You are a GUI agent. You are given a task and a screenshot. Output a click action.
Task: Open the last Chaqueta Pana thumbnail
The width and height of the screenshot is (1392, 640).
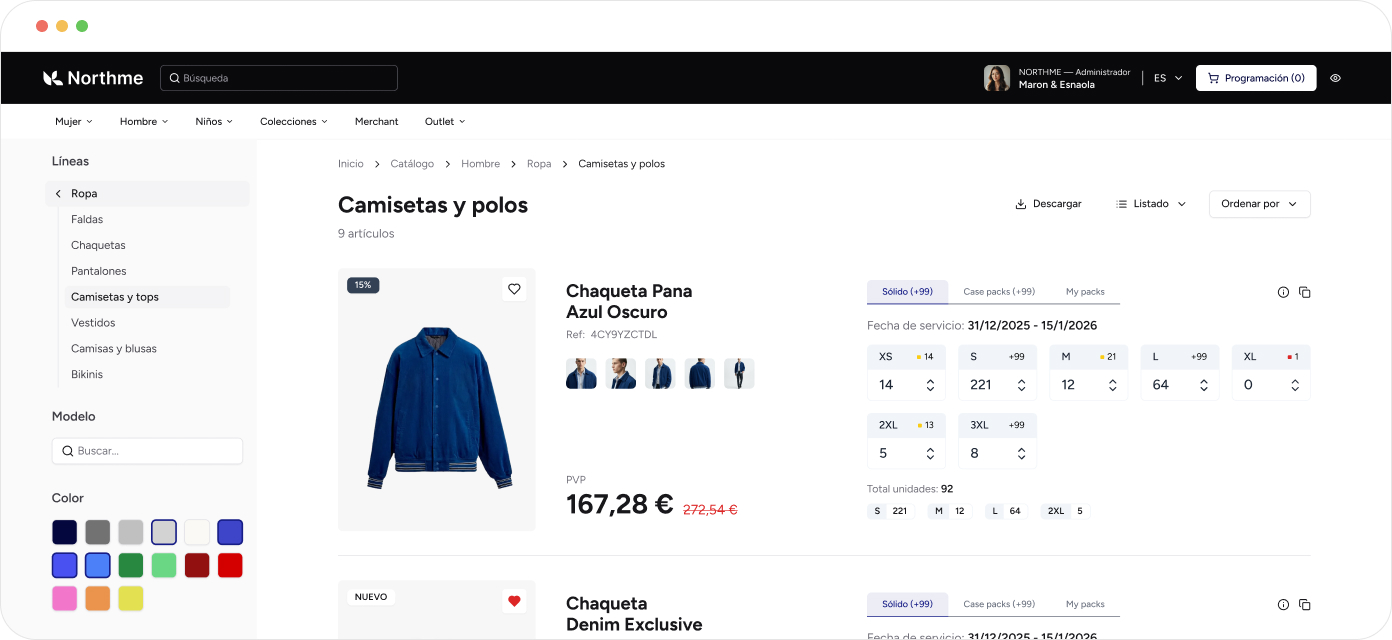pos(739,374)
